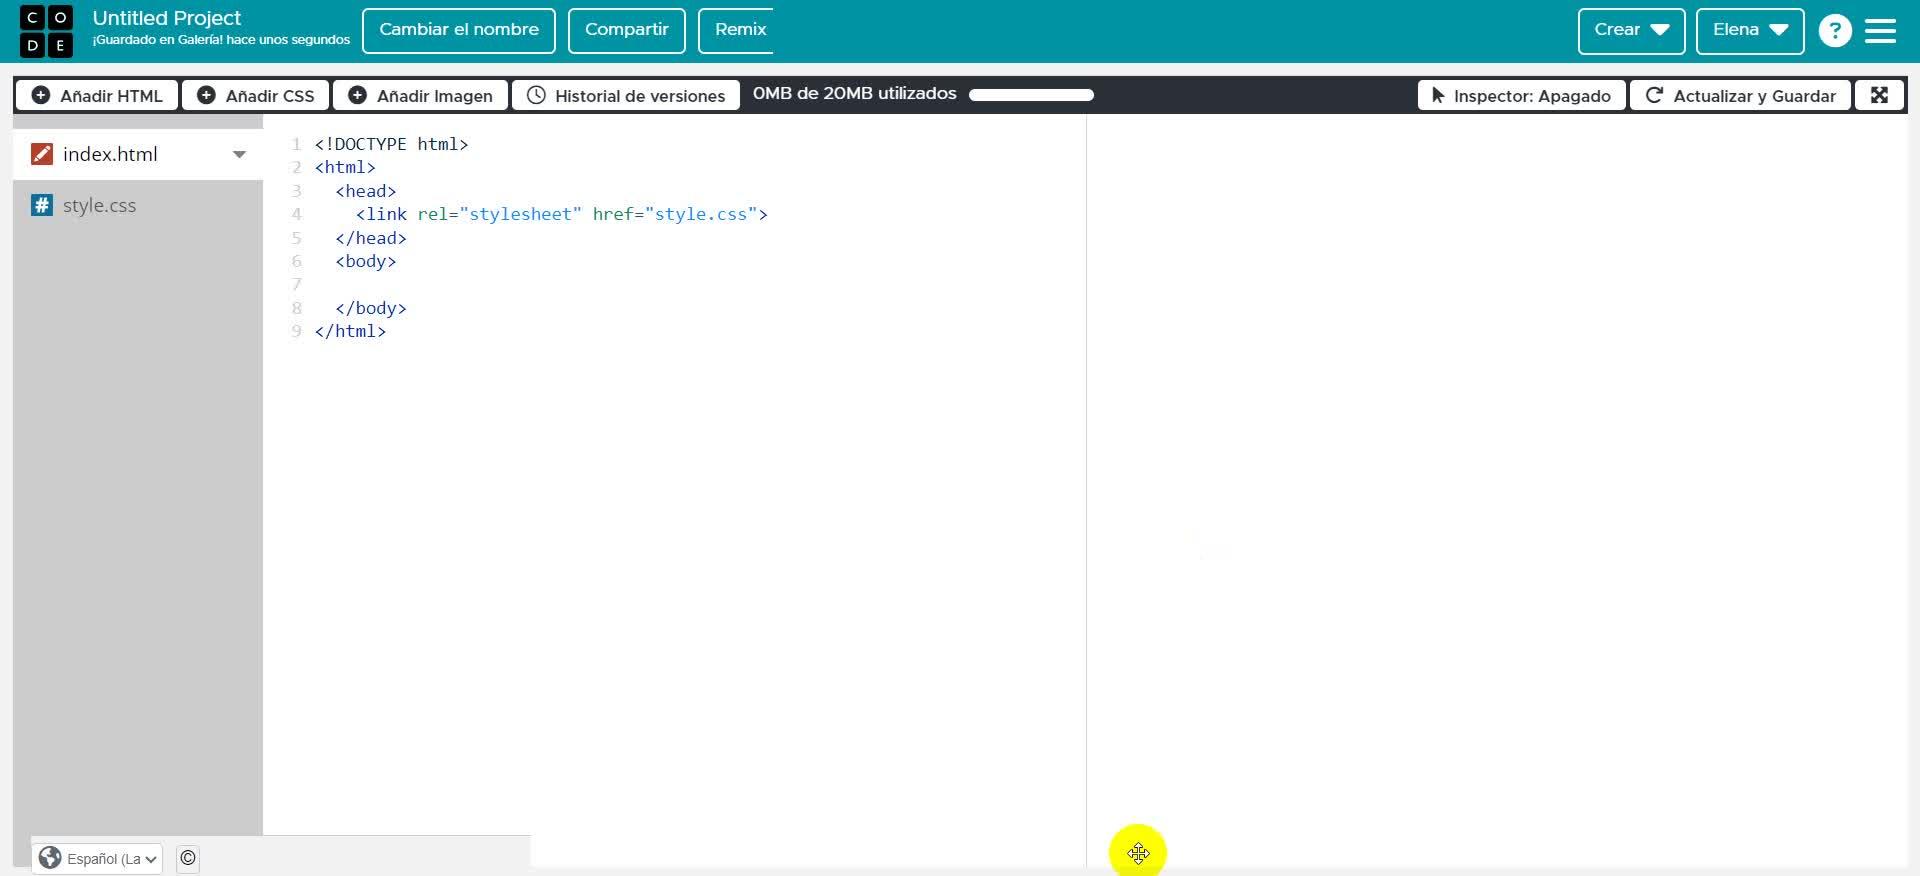Click Añadir Imagen button
Screen dimensions: 1920x876
[x=420, y=95]
